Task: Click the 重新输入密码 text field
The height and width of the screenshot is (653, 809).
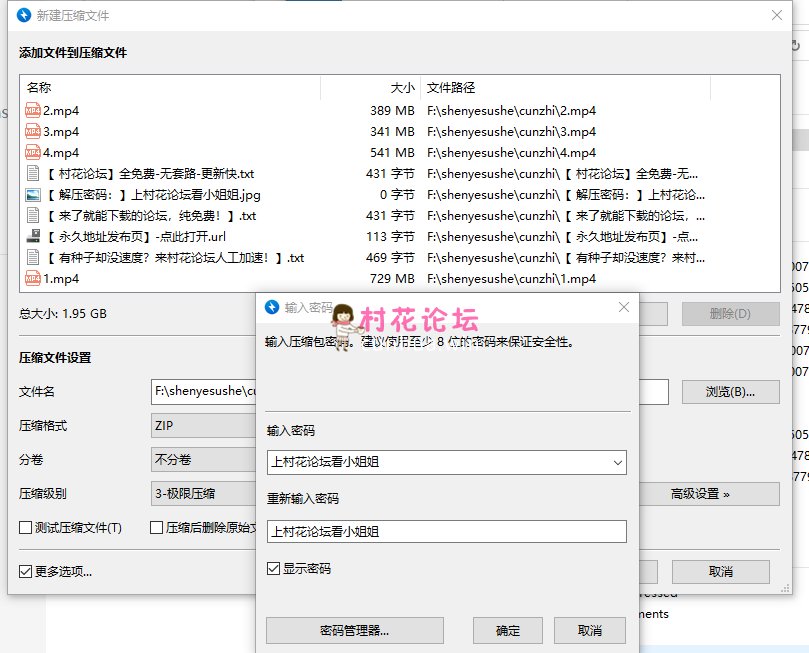Action: [x=446, y=532]
